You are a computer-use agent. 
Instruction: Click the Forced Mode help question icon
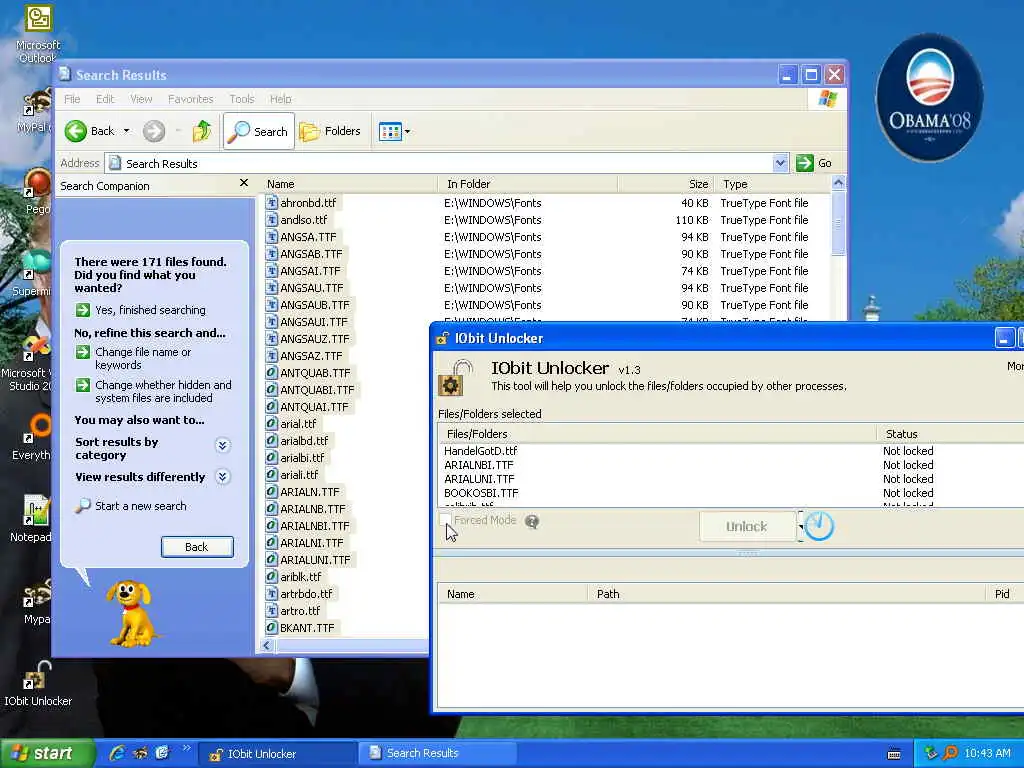point(532,521)
